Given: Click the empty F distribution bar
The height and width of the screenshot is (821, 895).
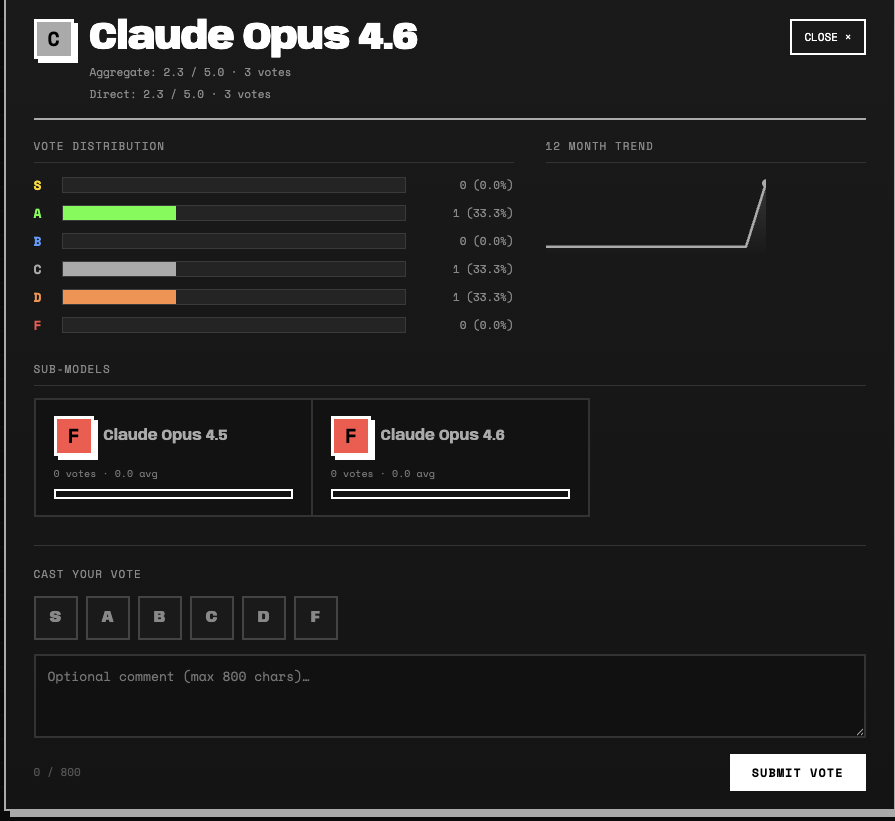Looking at the screenshot, I should (x=234, y=325).
